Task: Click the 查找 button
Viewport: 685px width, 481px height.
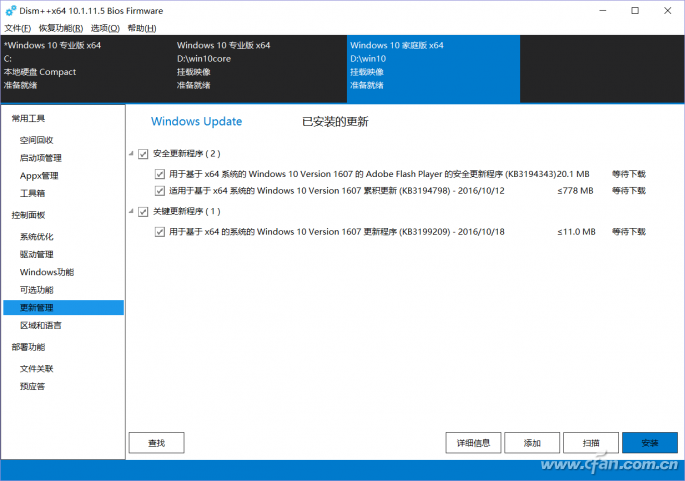Action: tap(156, 443)
